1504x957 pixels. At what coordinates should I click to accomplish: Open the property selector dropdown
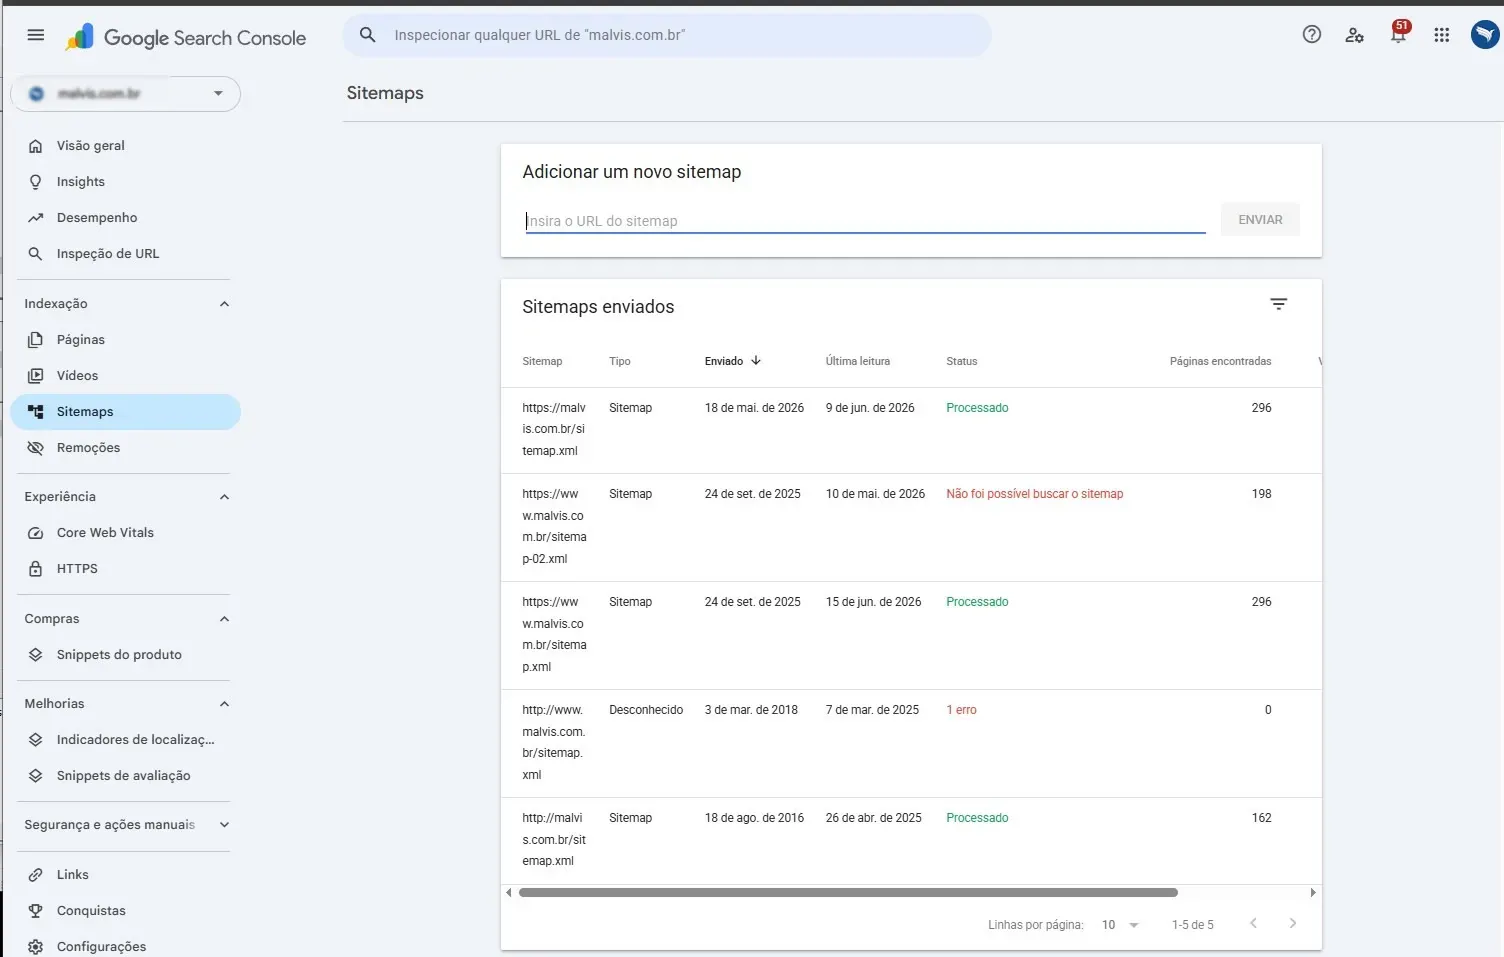tap(125, 94)
